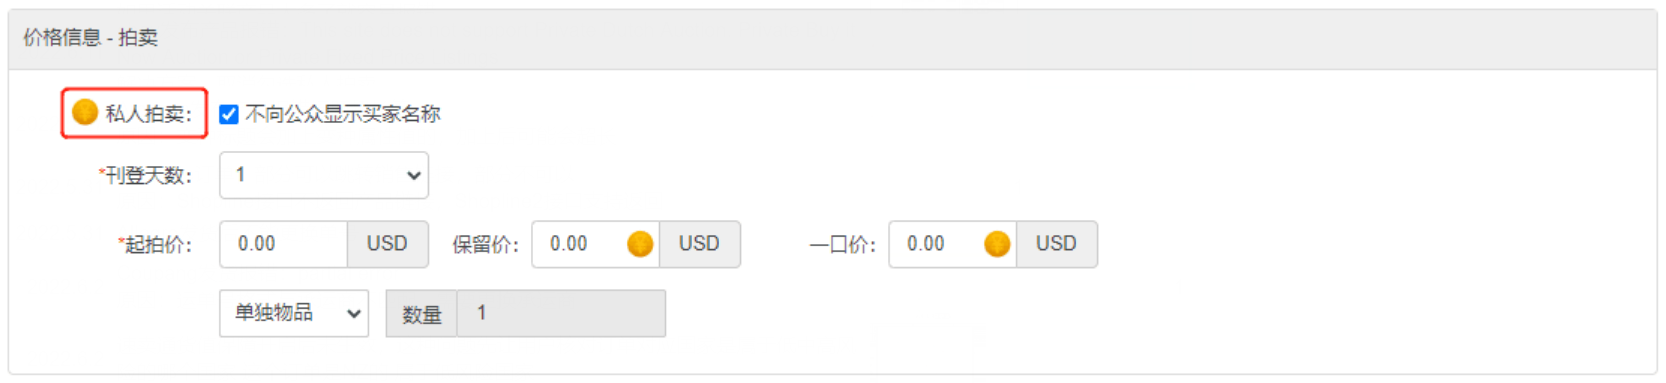Click the 不向公众显示买家名称 label text
1666x383 pixels.
tap(343, 114)
